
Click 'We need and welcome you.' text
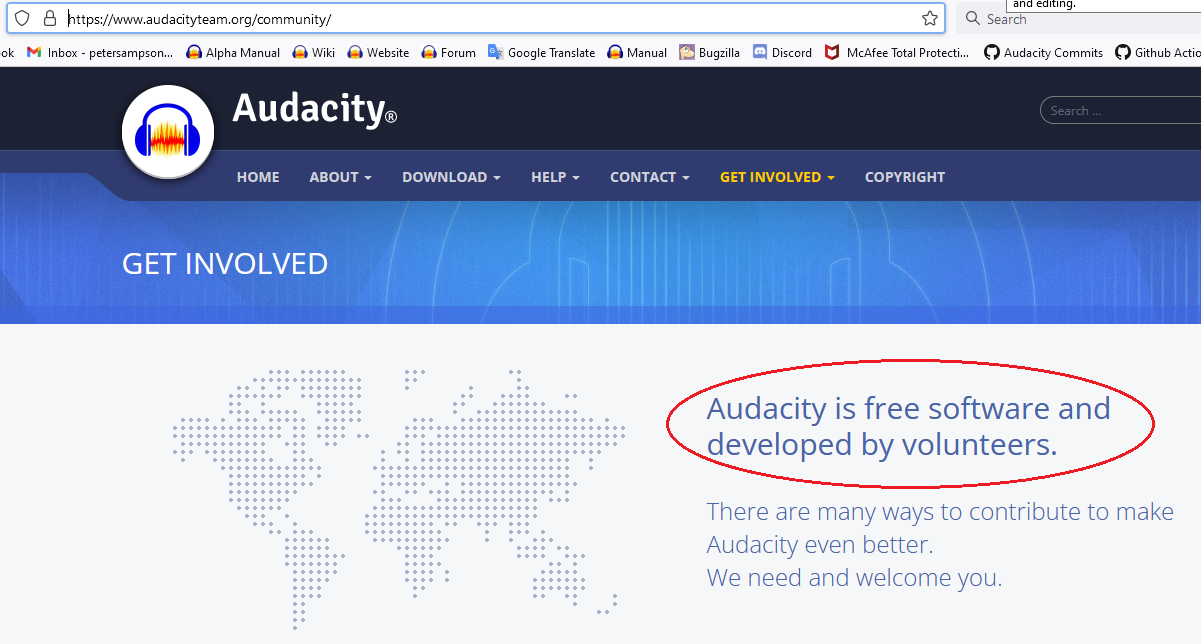854,577
